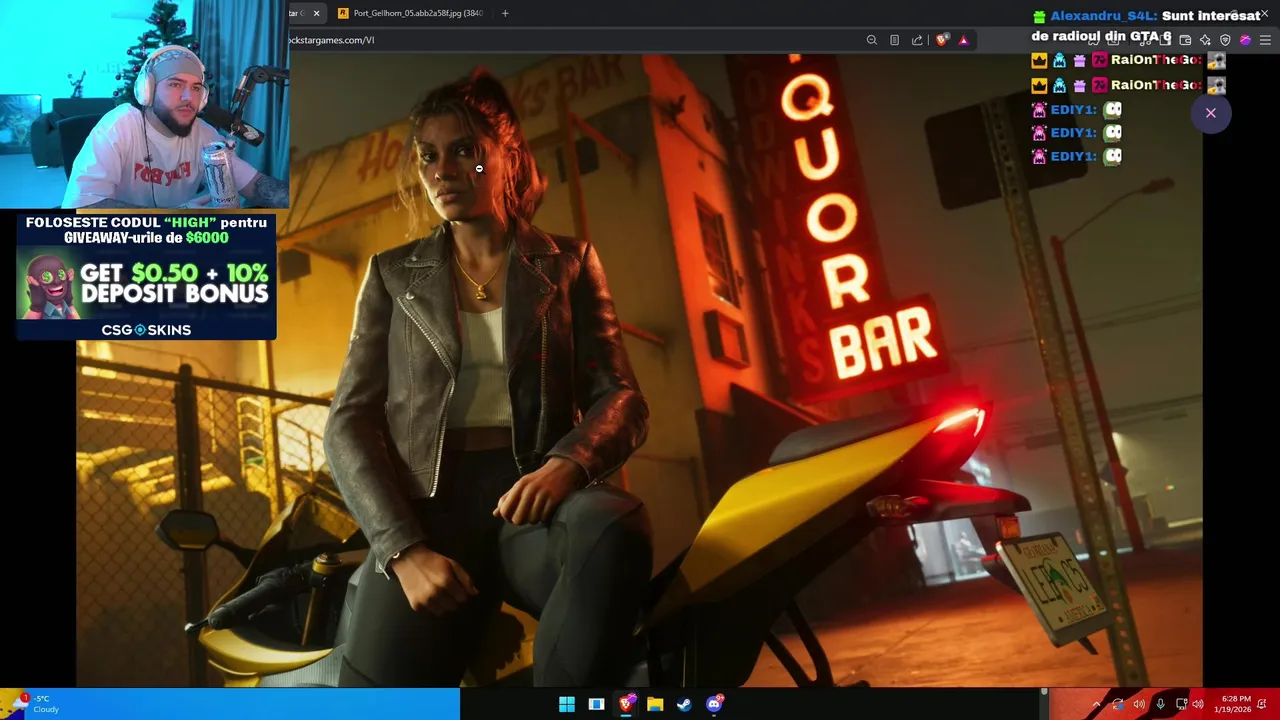Switch to the Port_Gellhorn_05 jpg tab
Screen dimensions: 1280x720
click(410, 13)
